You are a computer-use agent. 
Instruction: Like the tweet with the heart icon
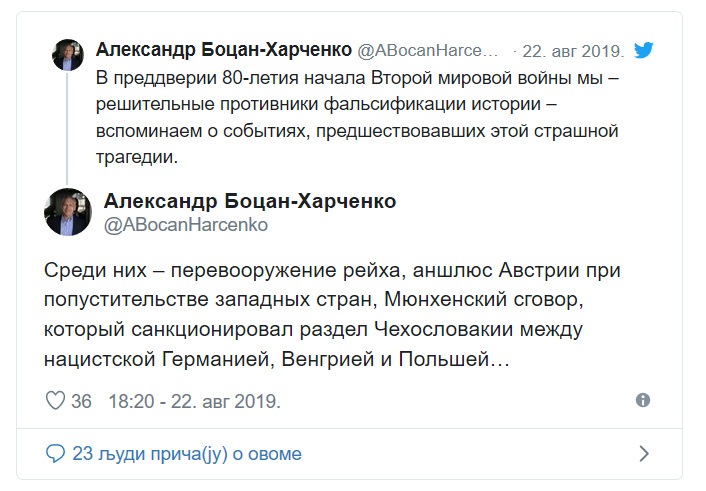pyautogui.click(x=55, y=400)
